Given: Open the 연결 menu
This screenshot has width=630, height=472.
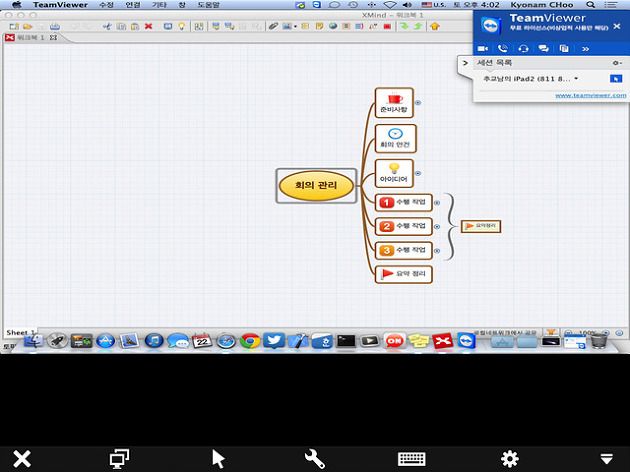Looking at the screenshot, I should pos(133,5).
